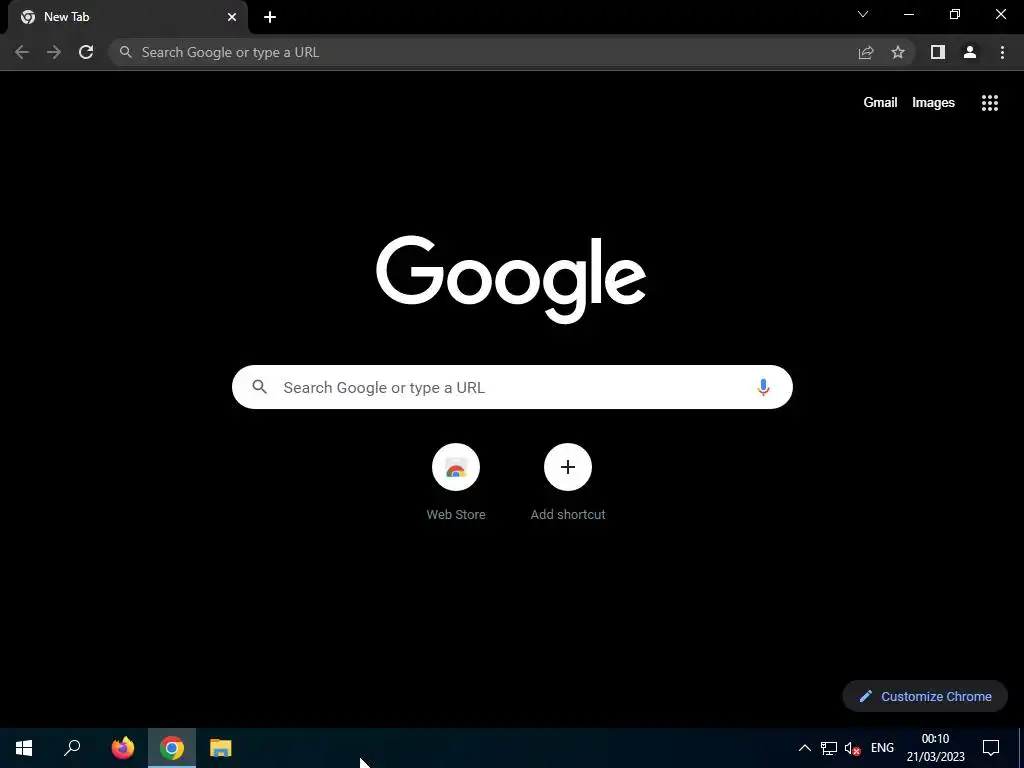Click the network status tray icon
Screen dimensions: 1024x768
coord(829,748)
